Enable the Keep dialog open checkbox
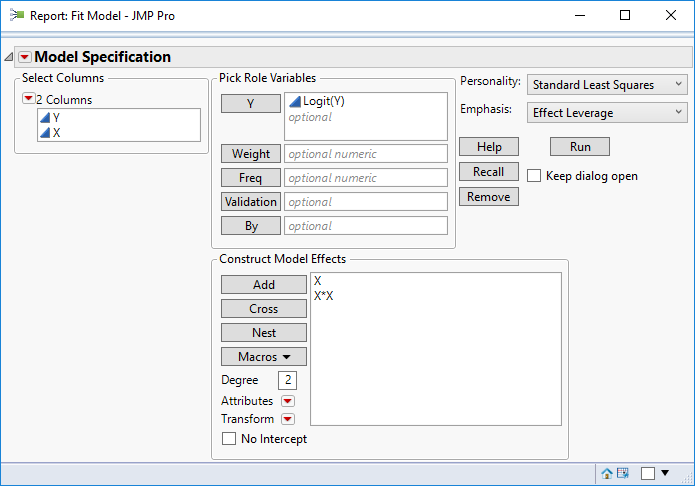The width and height of the screenshot is (695, 486). pos(534,176)
